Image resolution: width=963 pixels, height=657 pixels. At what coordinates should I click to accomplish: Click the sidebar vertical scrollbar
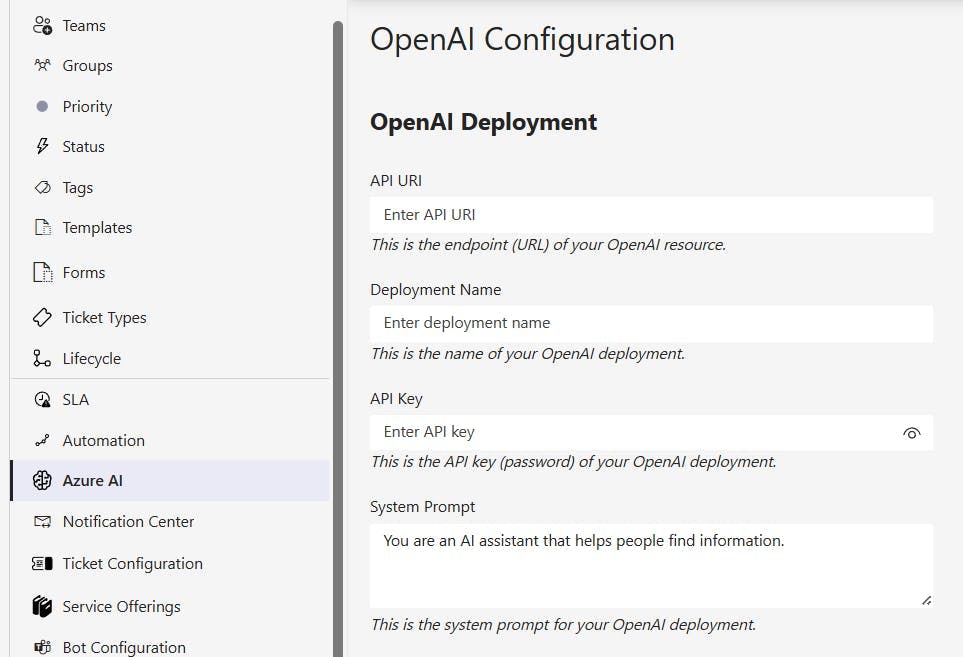click(338, 300)
